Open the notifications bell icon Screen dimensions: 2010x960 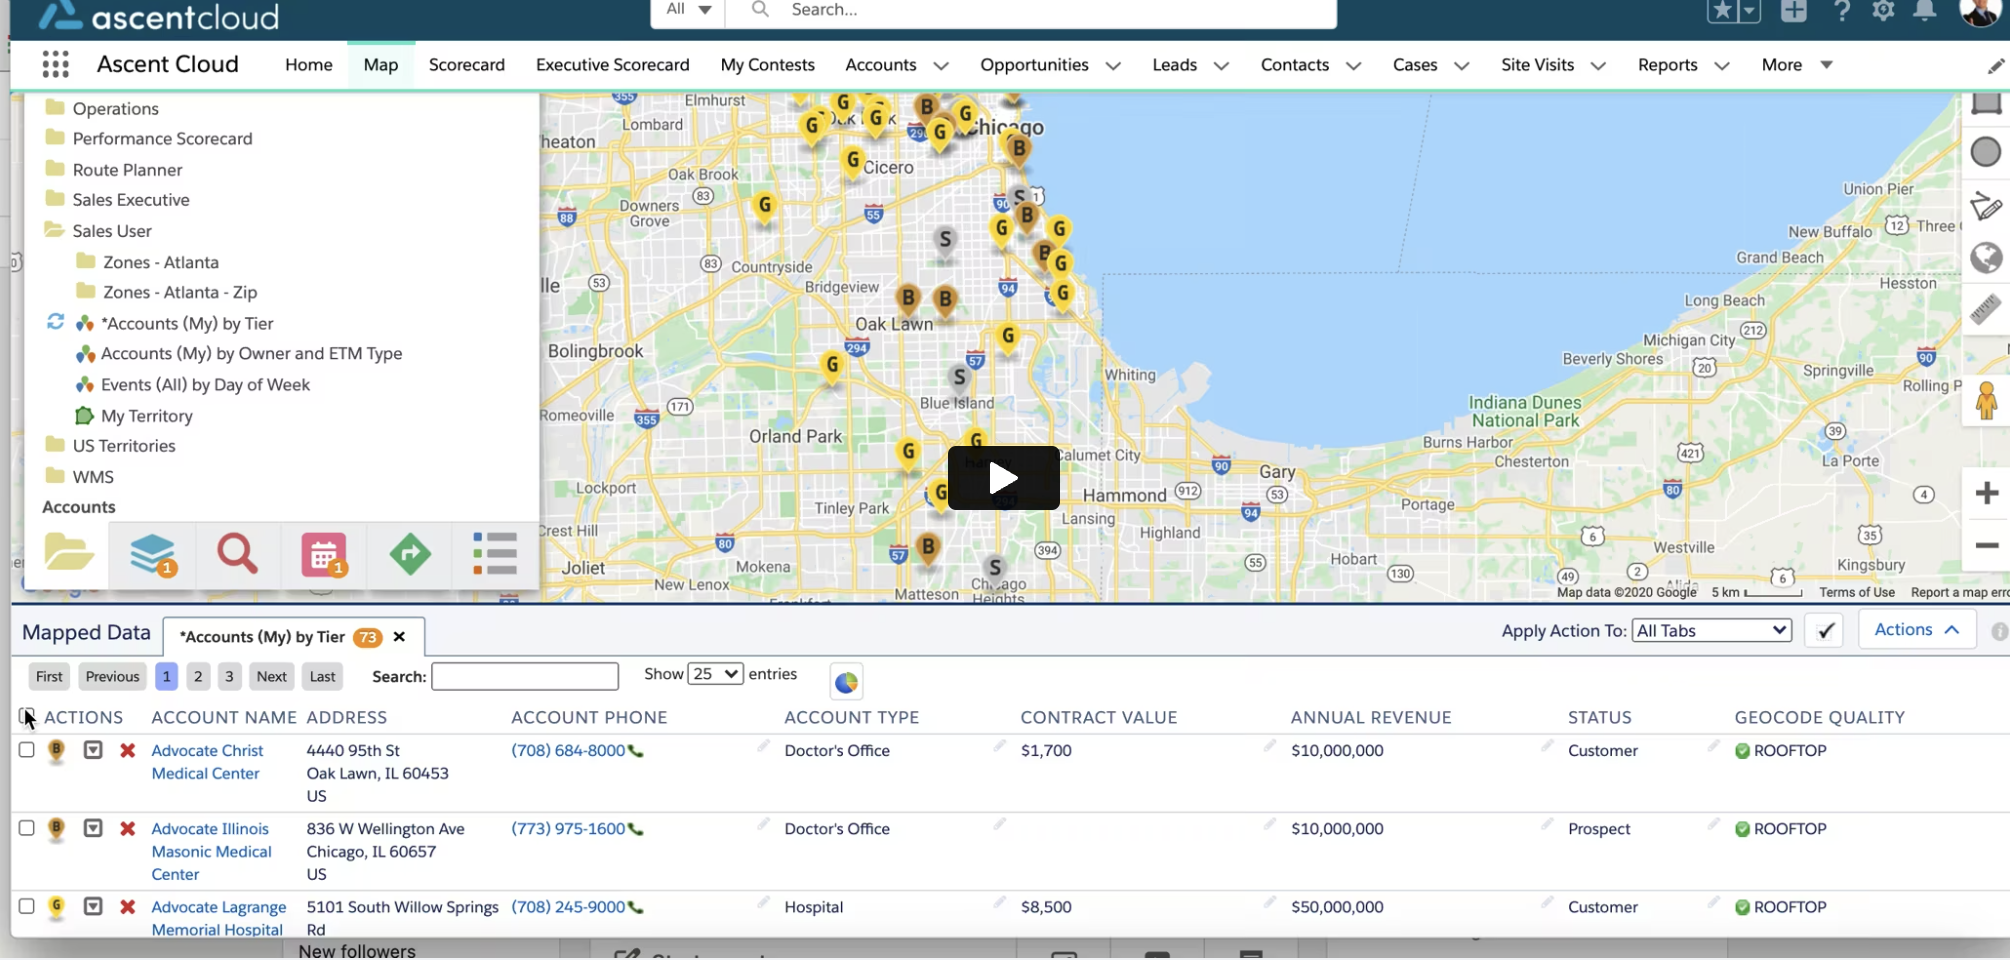click(x=1924, y=11)
